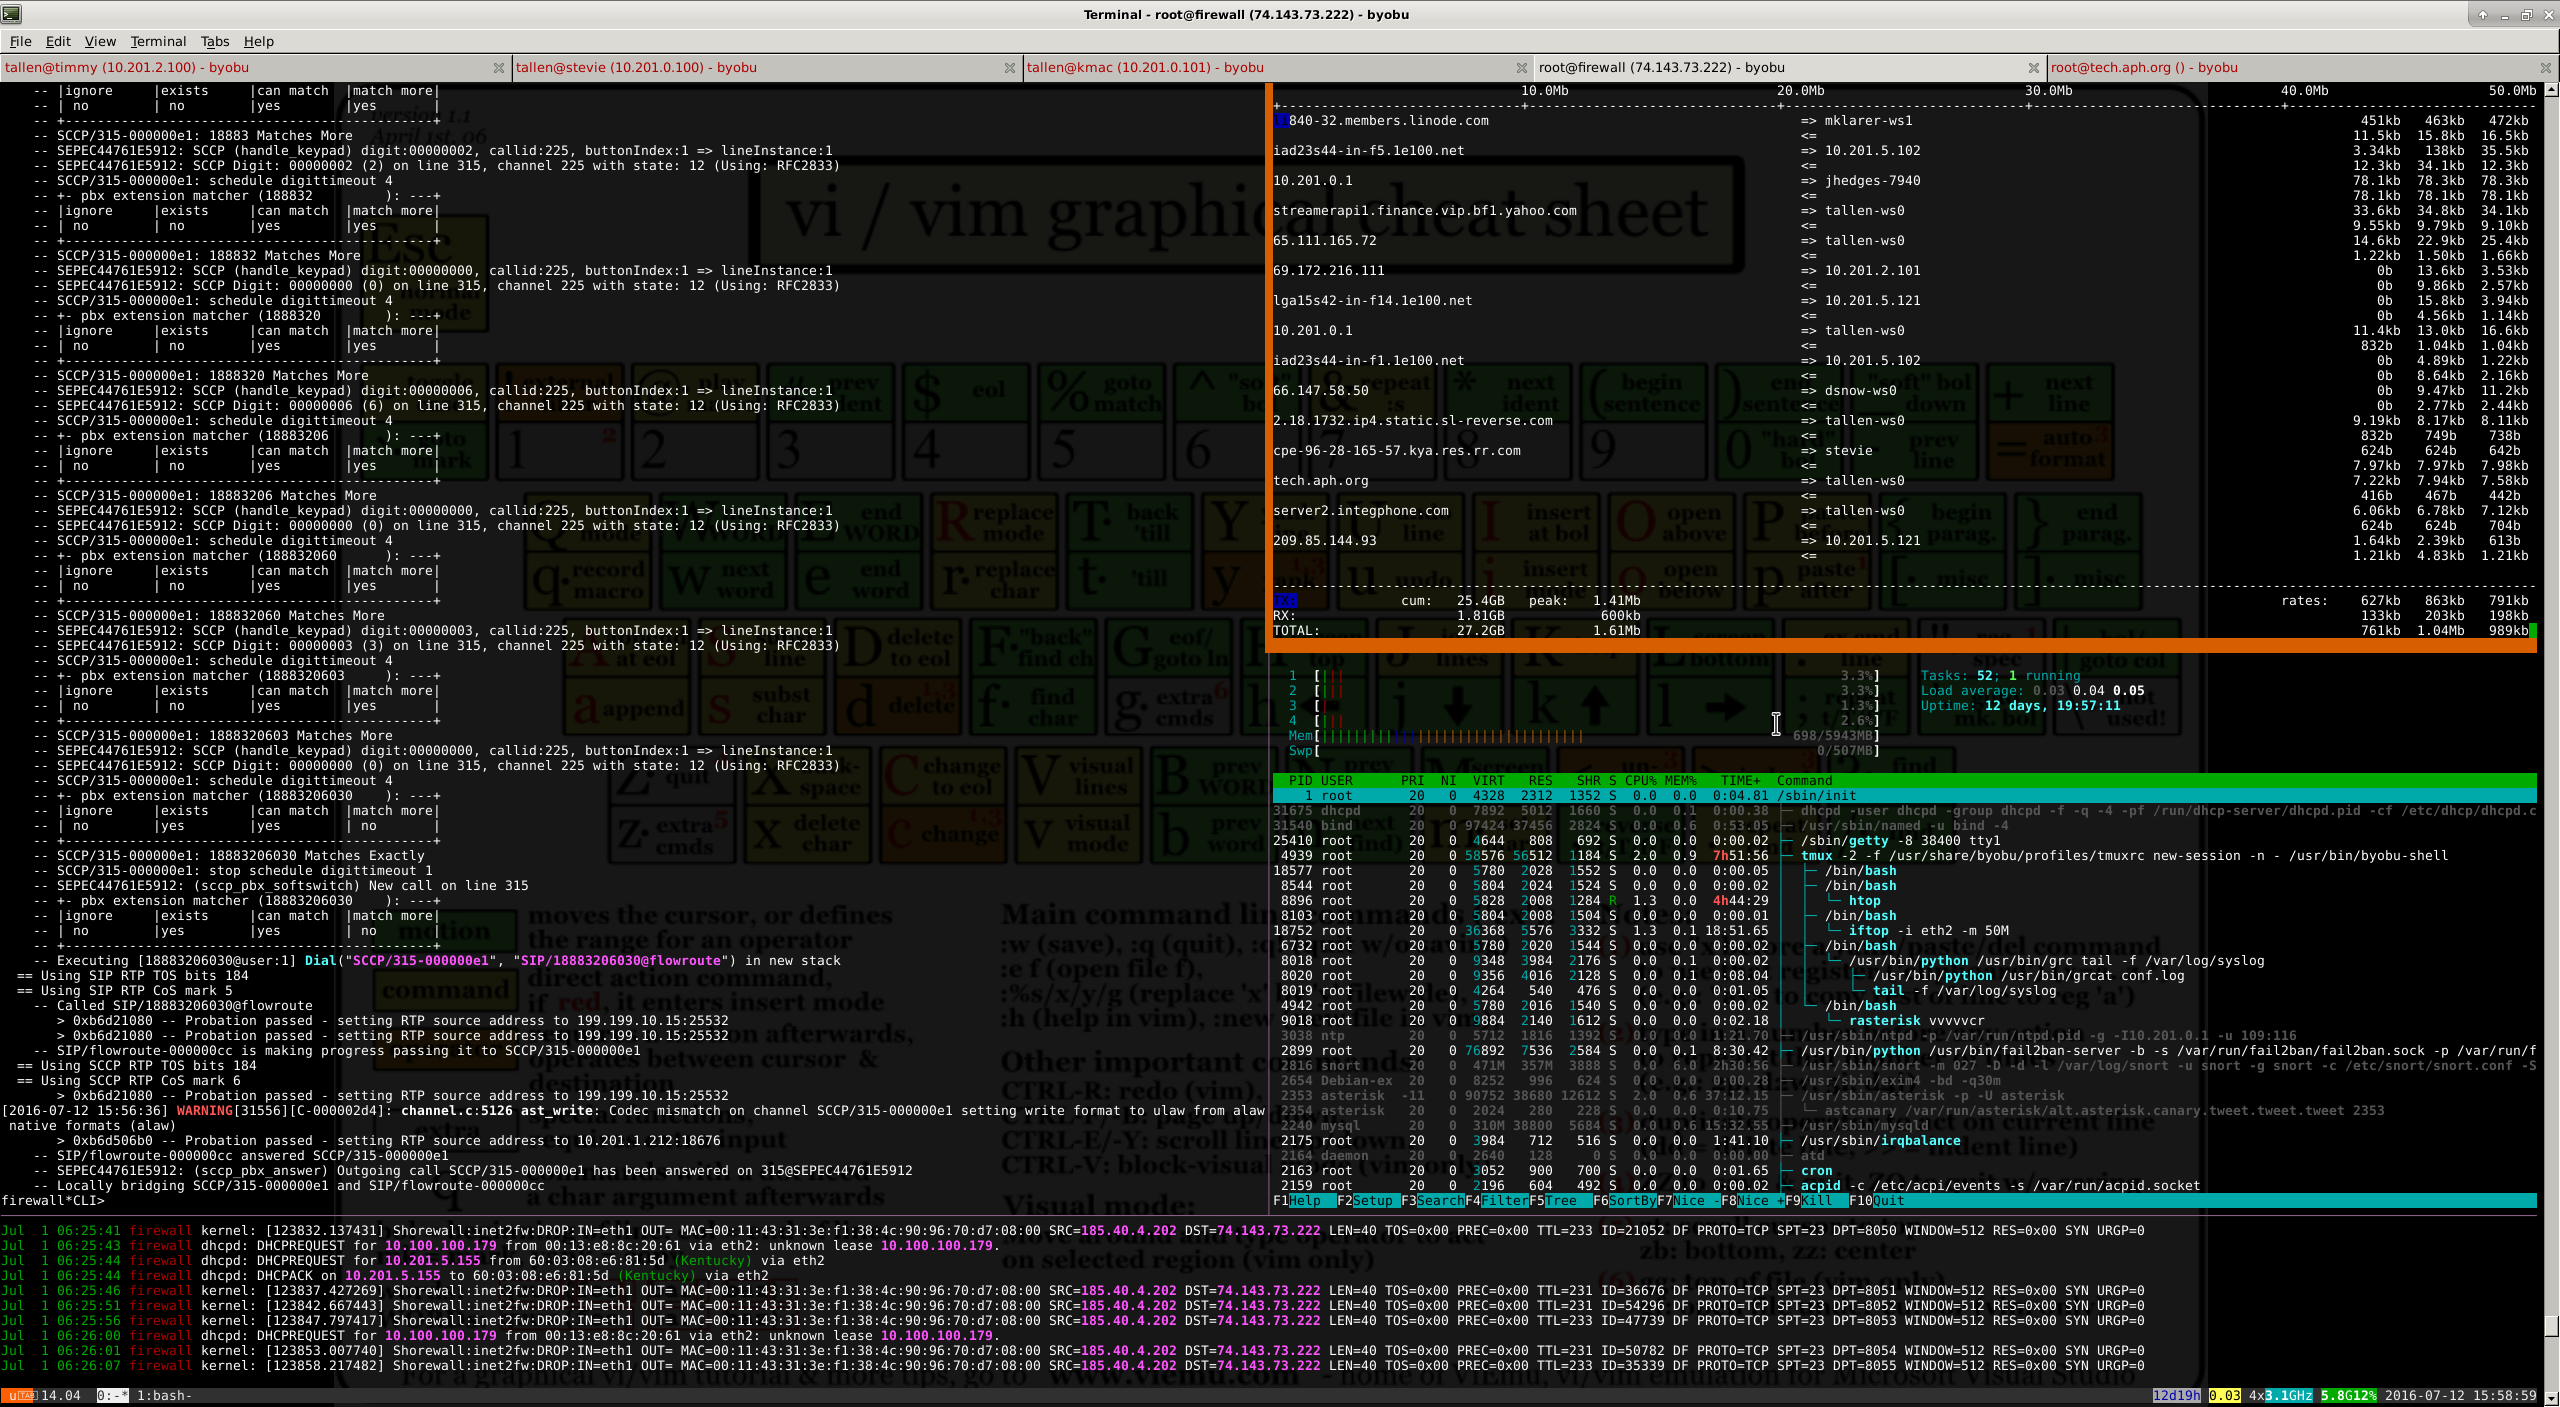Open the File menu
Viewport: 2560px width, 1407px height.
pyautogui.click(x=20, y=41)
